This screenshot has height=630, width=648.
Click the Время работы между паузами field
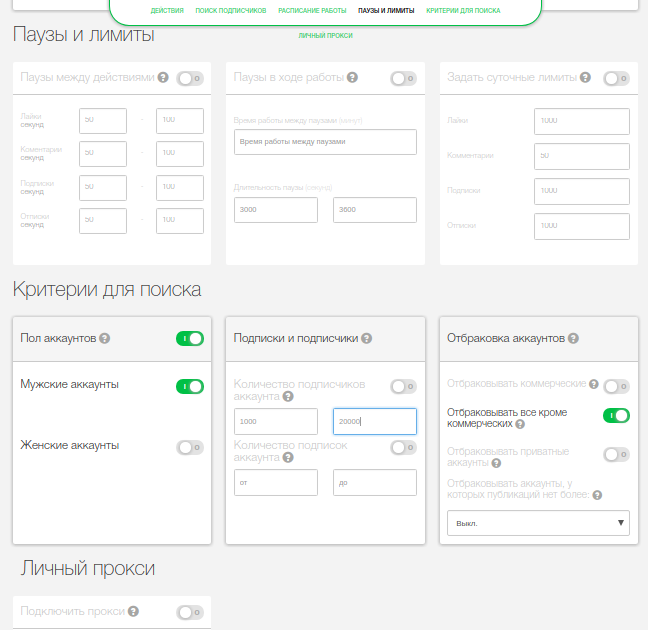325,142
